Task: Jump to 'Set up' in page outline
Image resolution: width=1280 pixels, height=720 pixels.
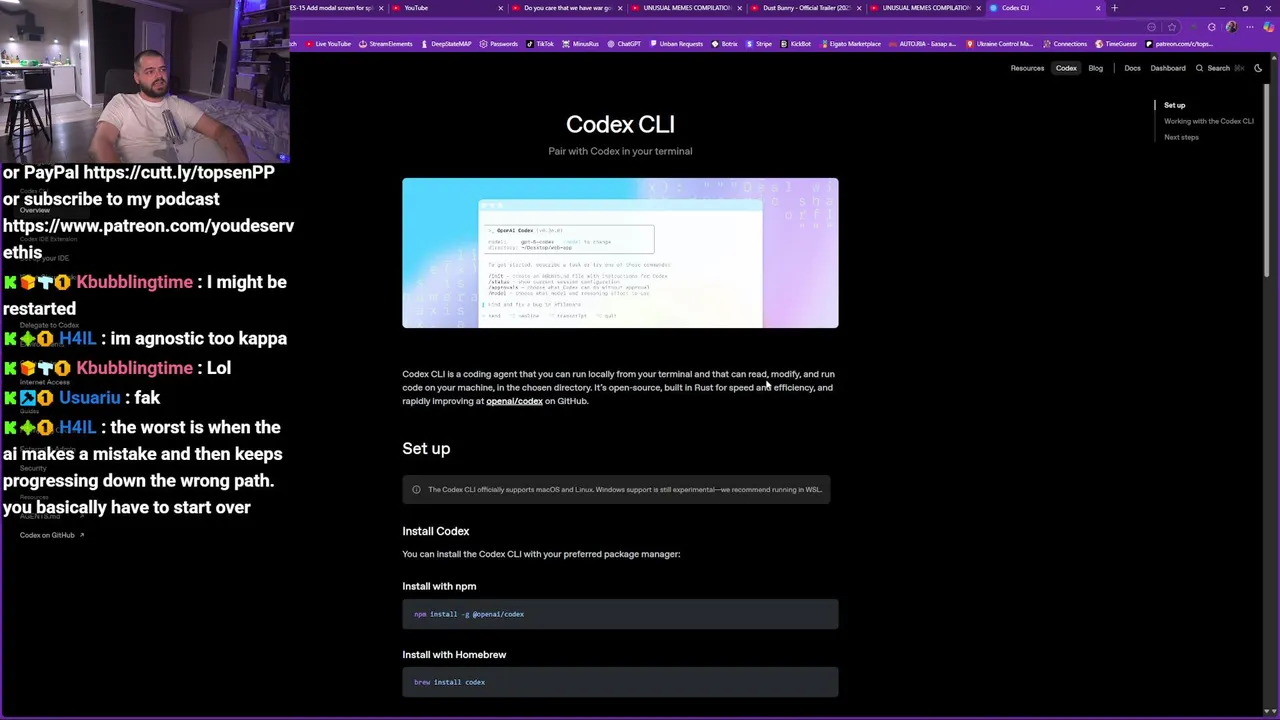Action: point(1174,105)
